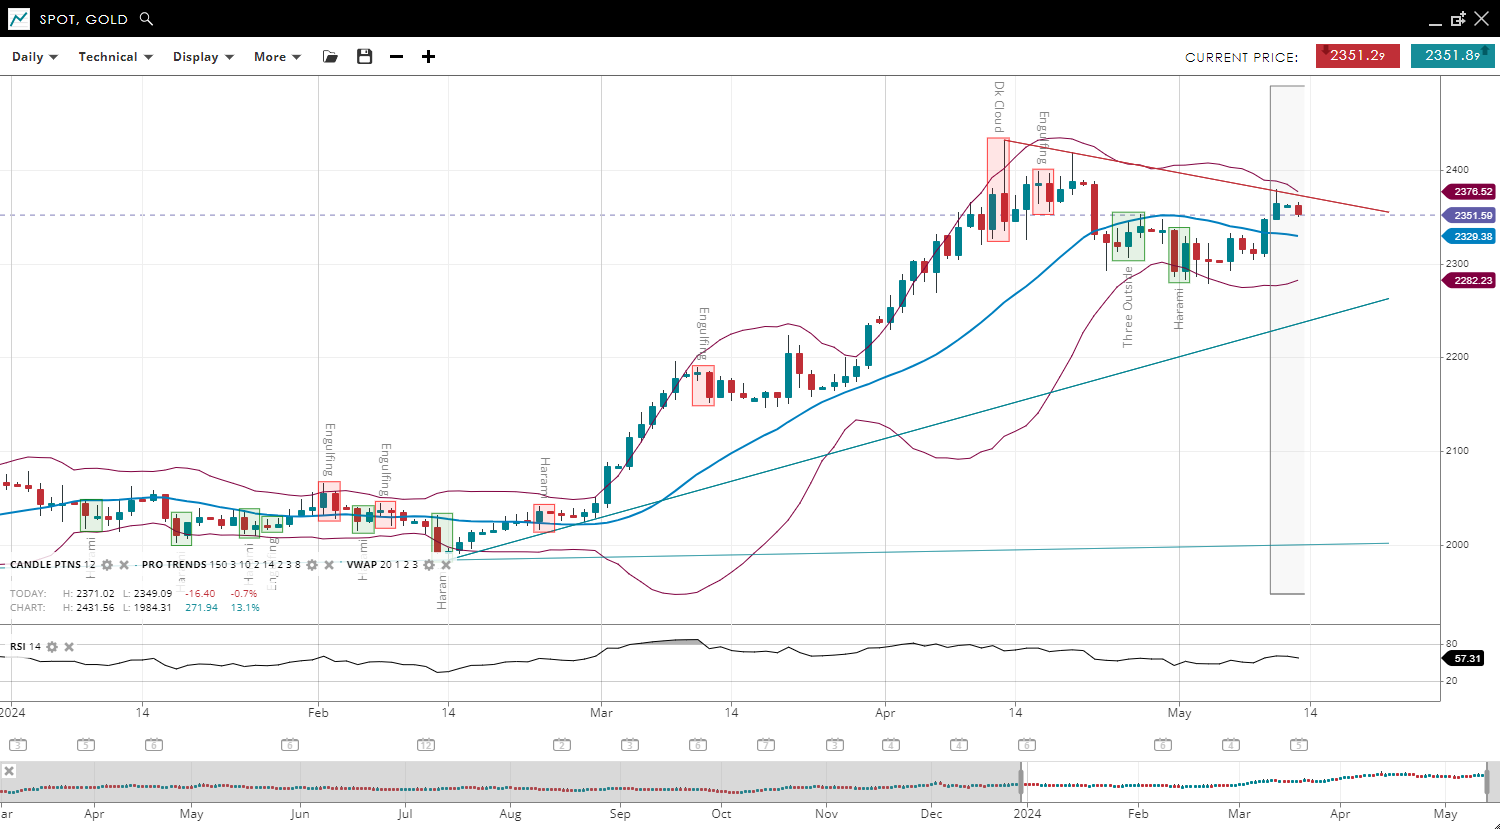Close the bottom navigator overview with its X

[9, 771]
